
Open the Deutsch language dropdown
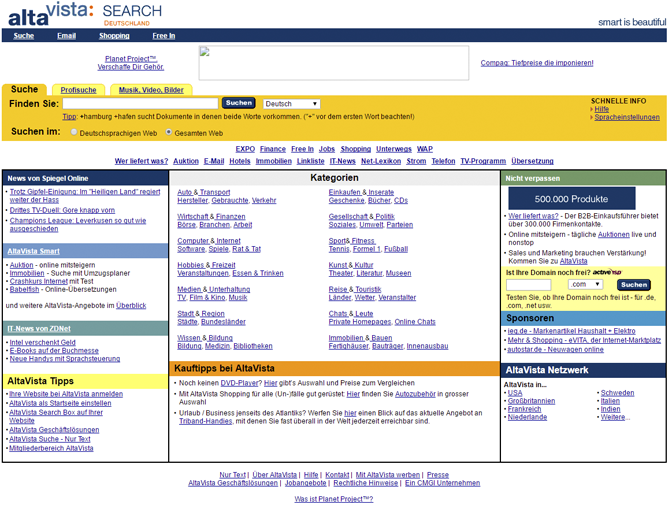click(x=291, y=103)
